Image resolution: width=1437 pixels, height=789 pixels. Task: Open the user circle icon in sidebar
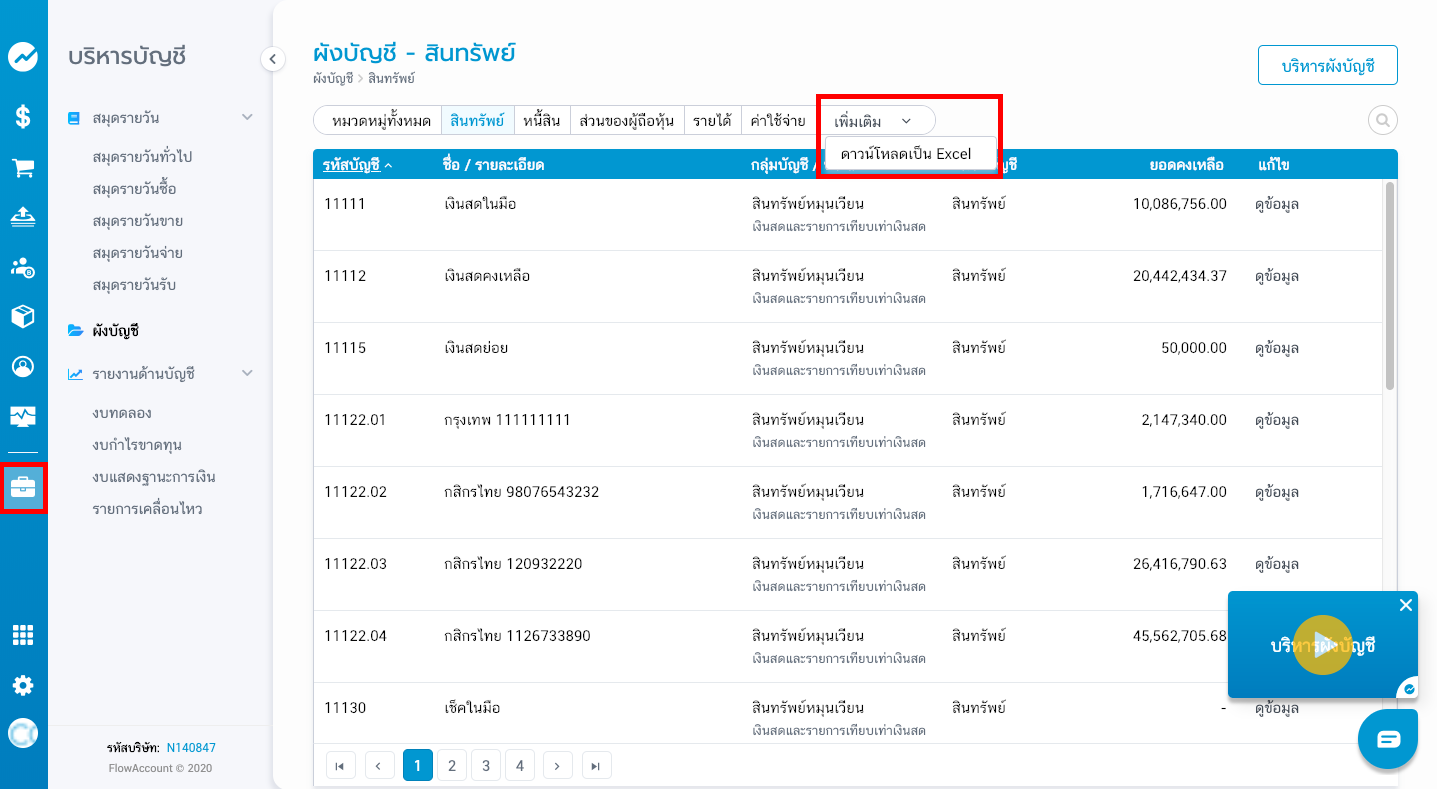coord(23,366)
